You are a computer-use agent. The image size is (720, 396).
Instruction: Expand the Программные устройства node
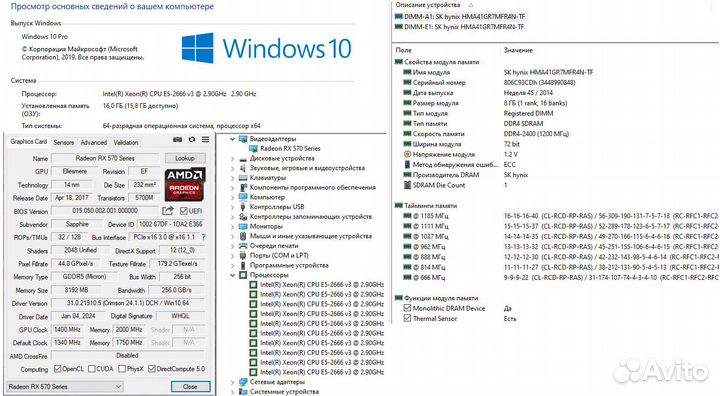[x=232, y=266]
